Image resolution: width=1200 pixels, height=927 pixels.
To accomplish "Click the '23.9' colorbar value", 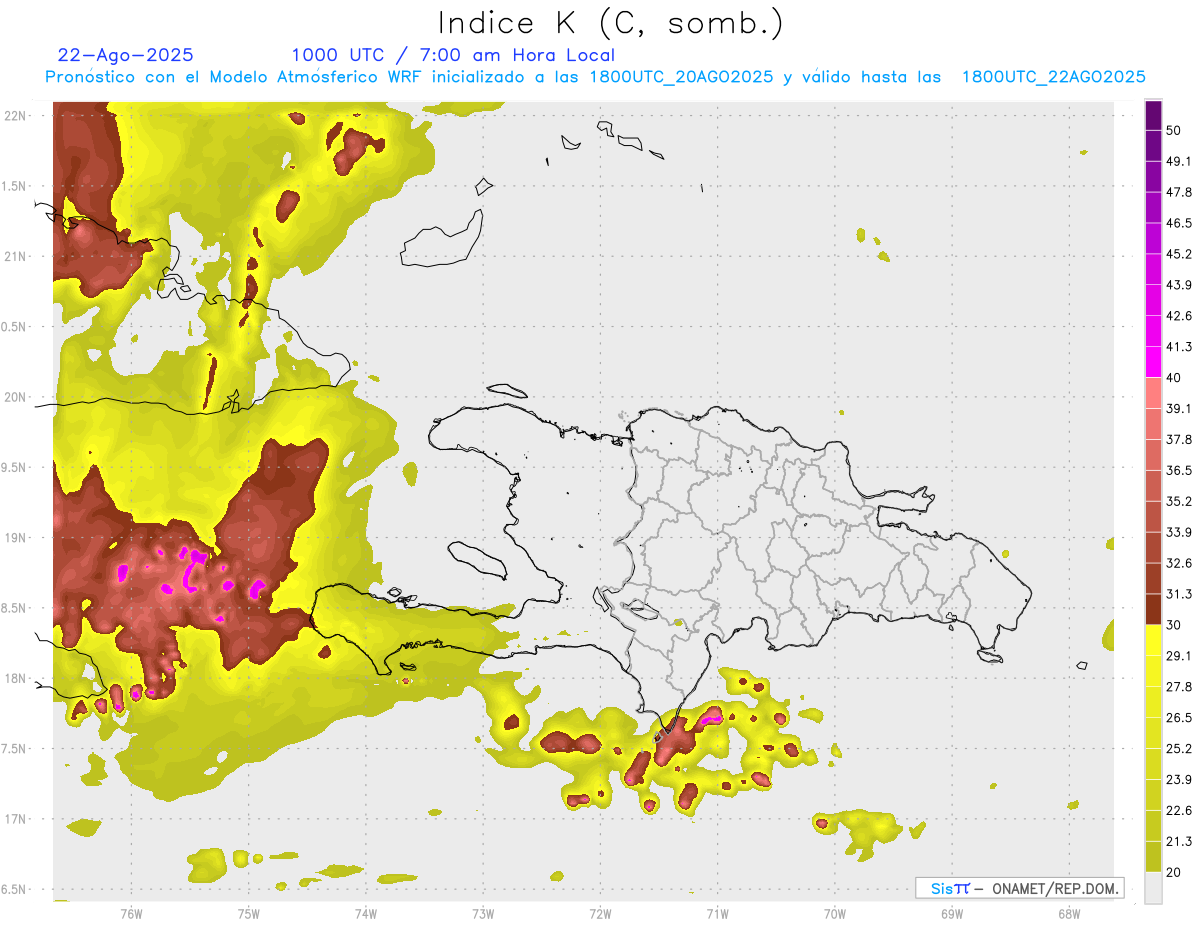I will [1179, 780].
